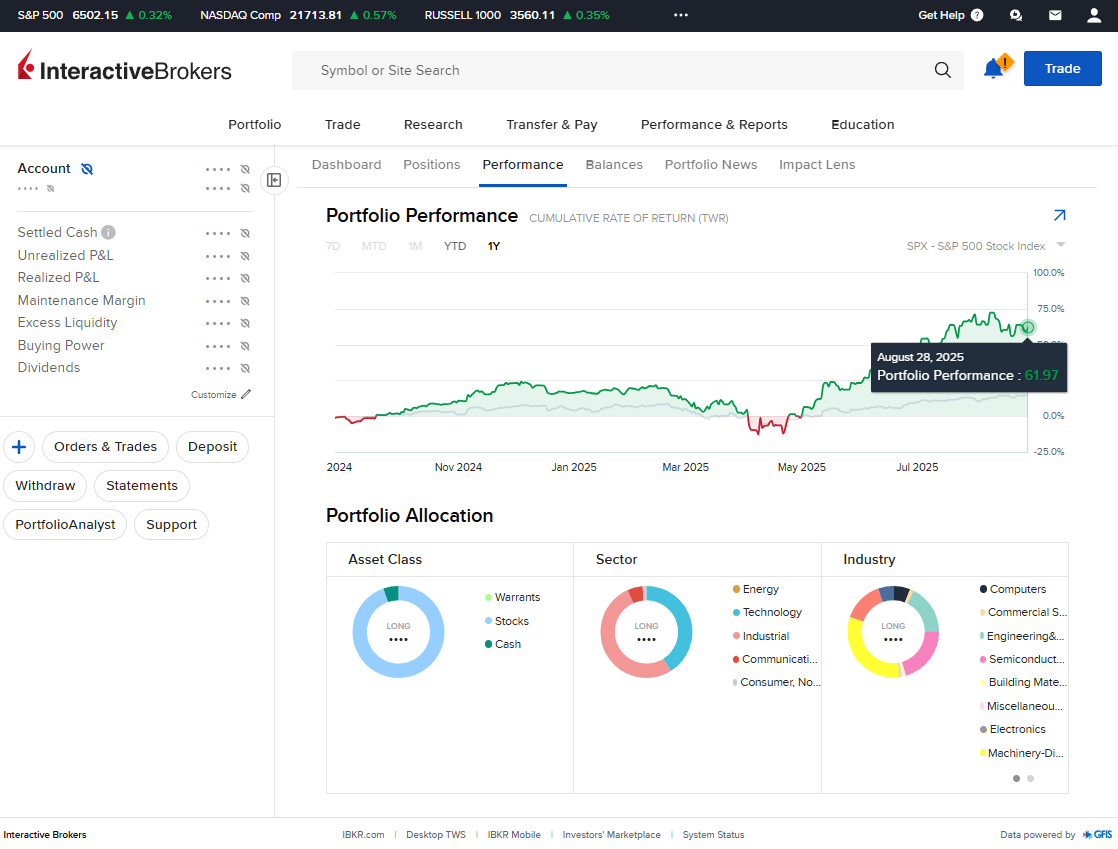Open the Trade main menu

(343, 125)
